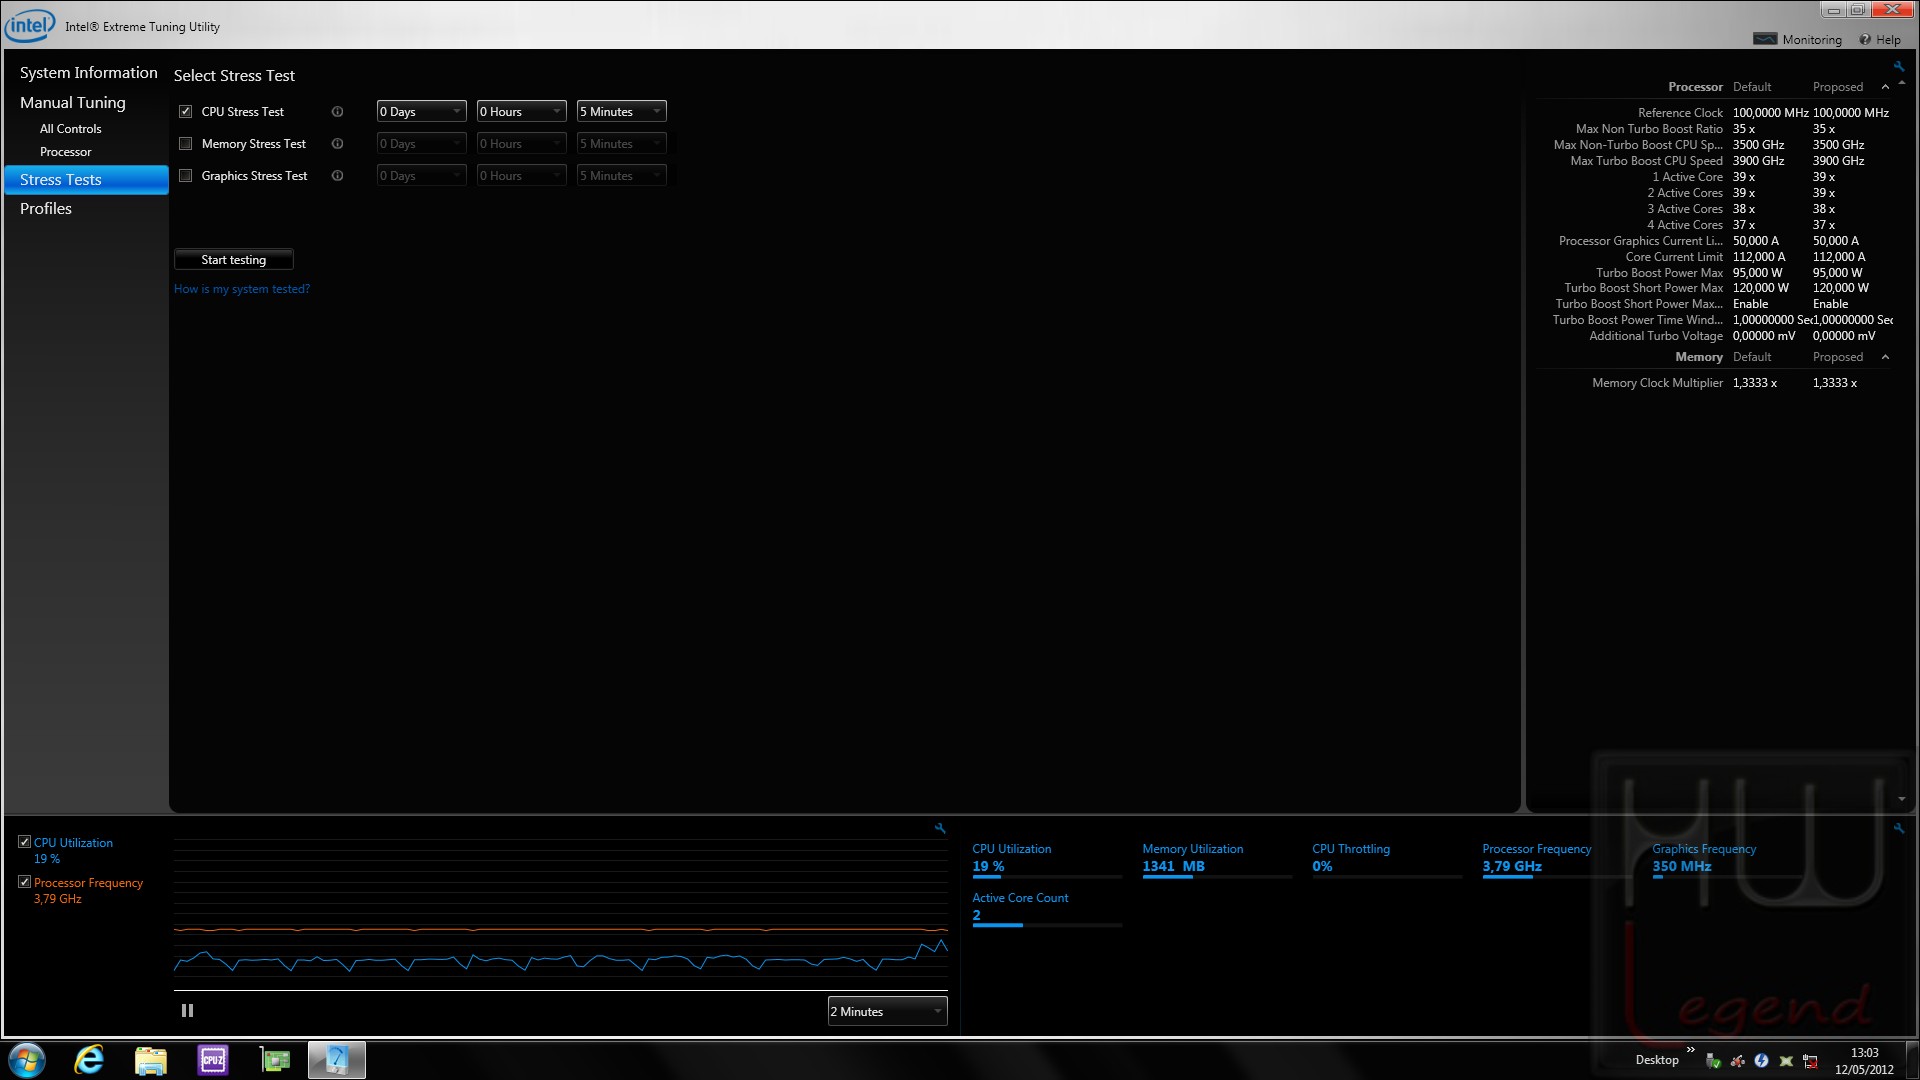Enable the Memory Stress Test checkbox
The width and height of the screenshot is (1920, 1080).
coord(185,144)
